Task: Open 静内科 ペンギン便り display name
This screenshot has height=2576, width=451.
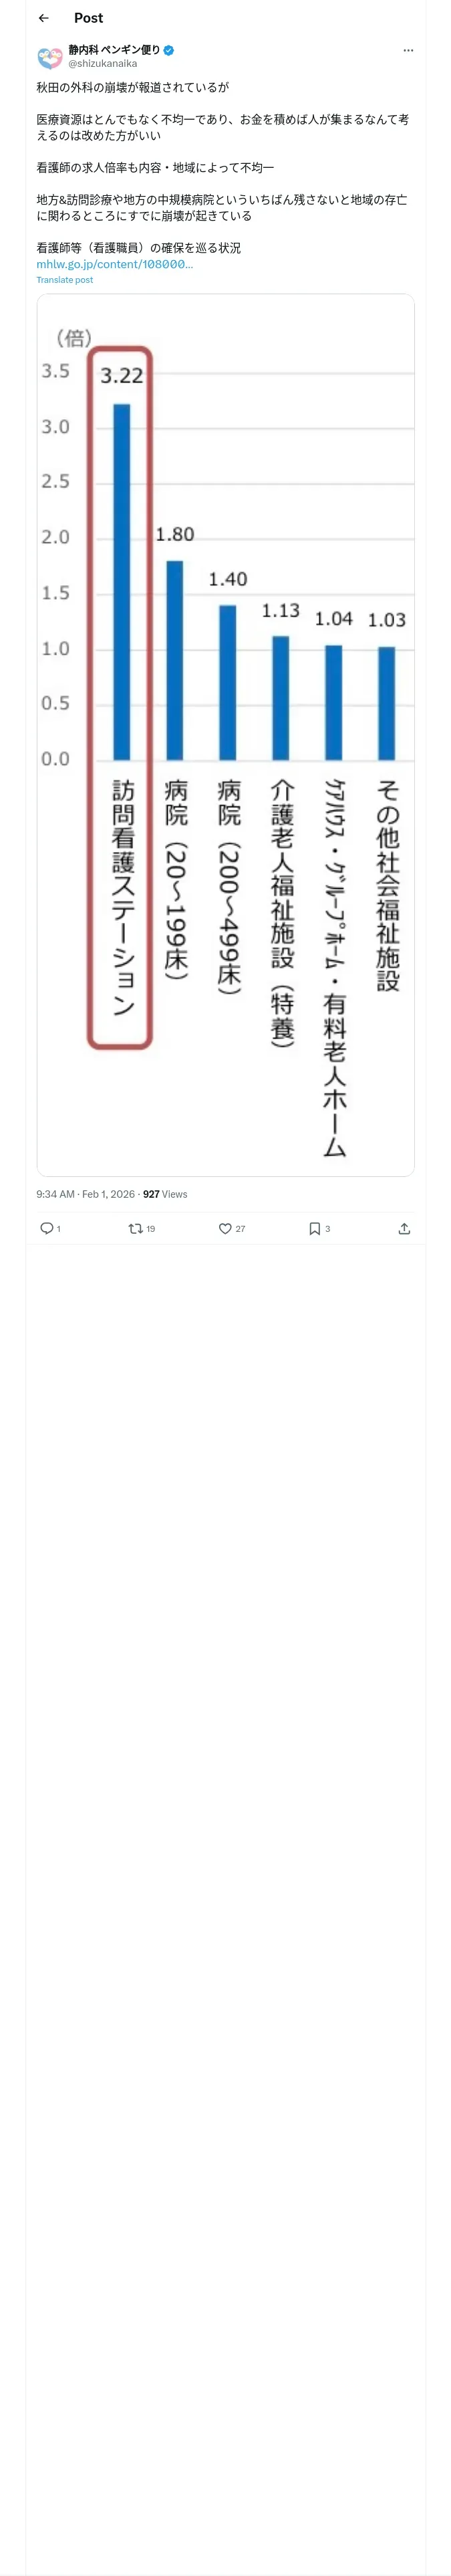Action: [x=114, y=50]
